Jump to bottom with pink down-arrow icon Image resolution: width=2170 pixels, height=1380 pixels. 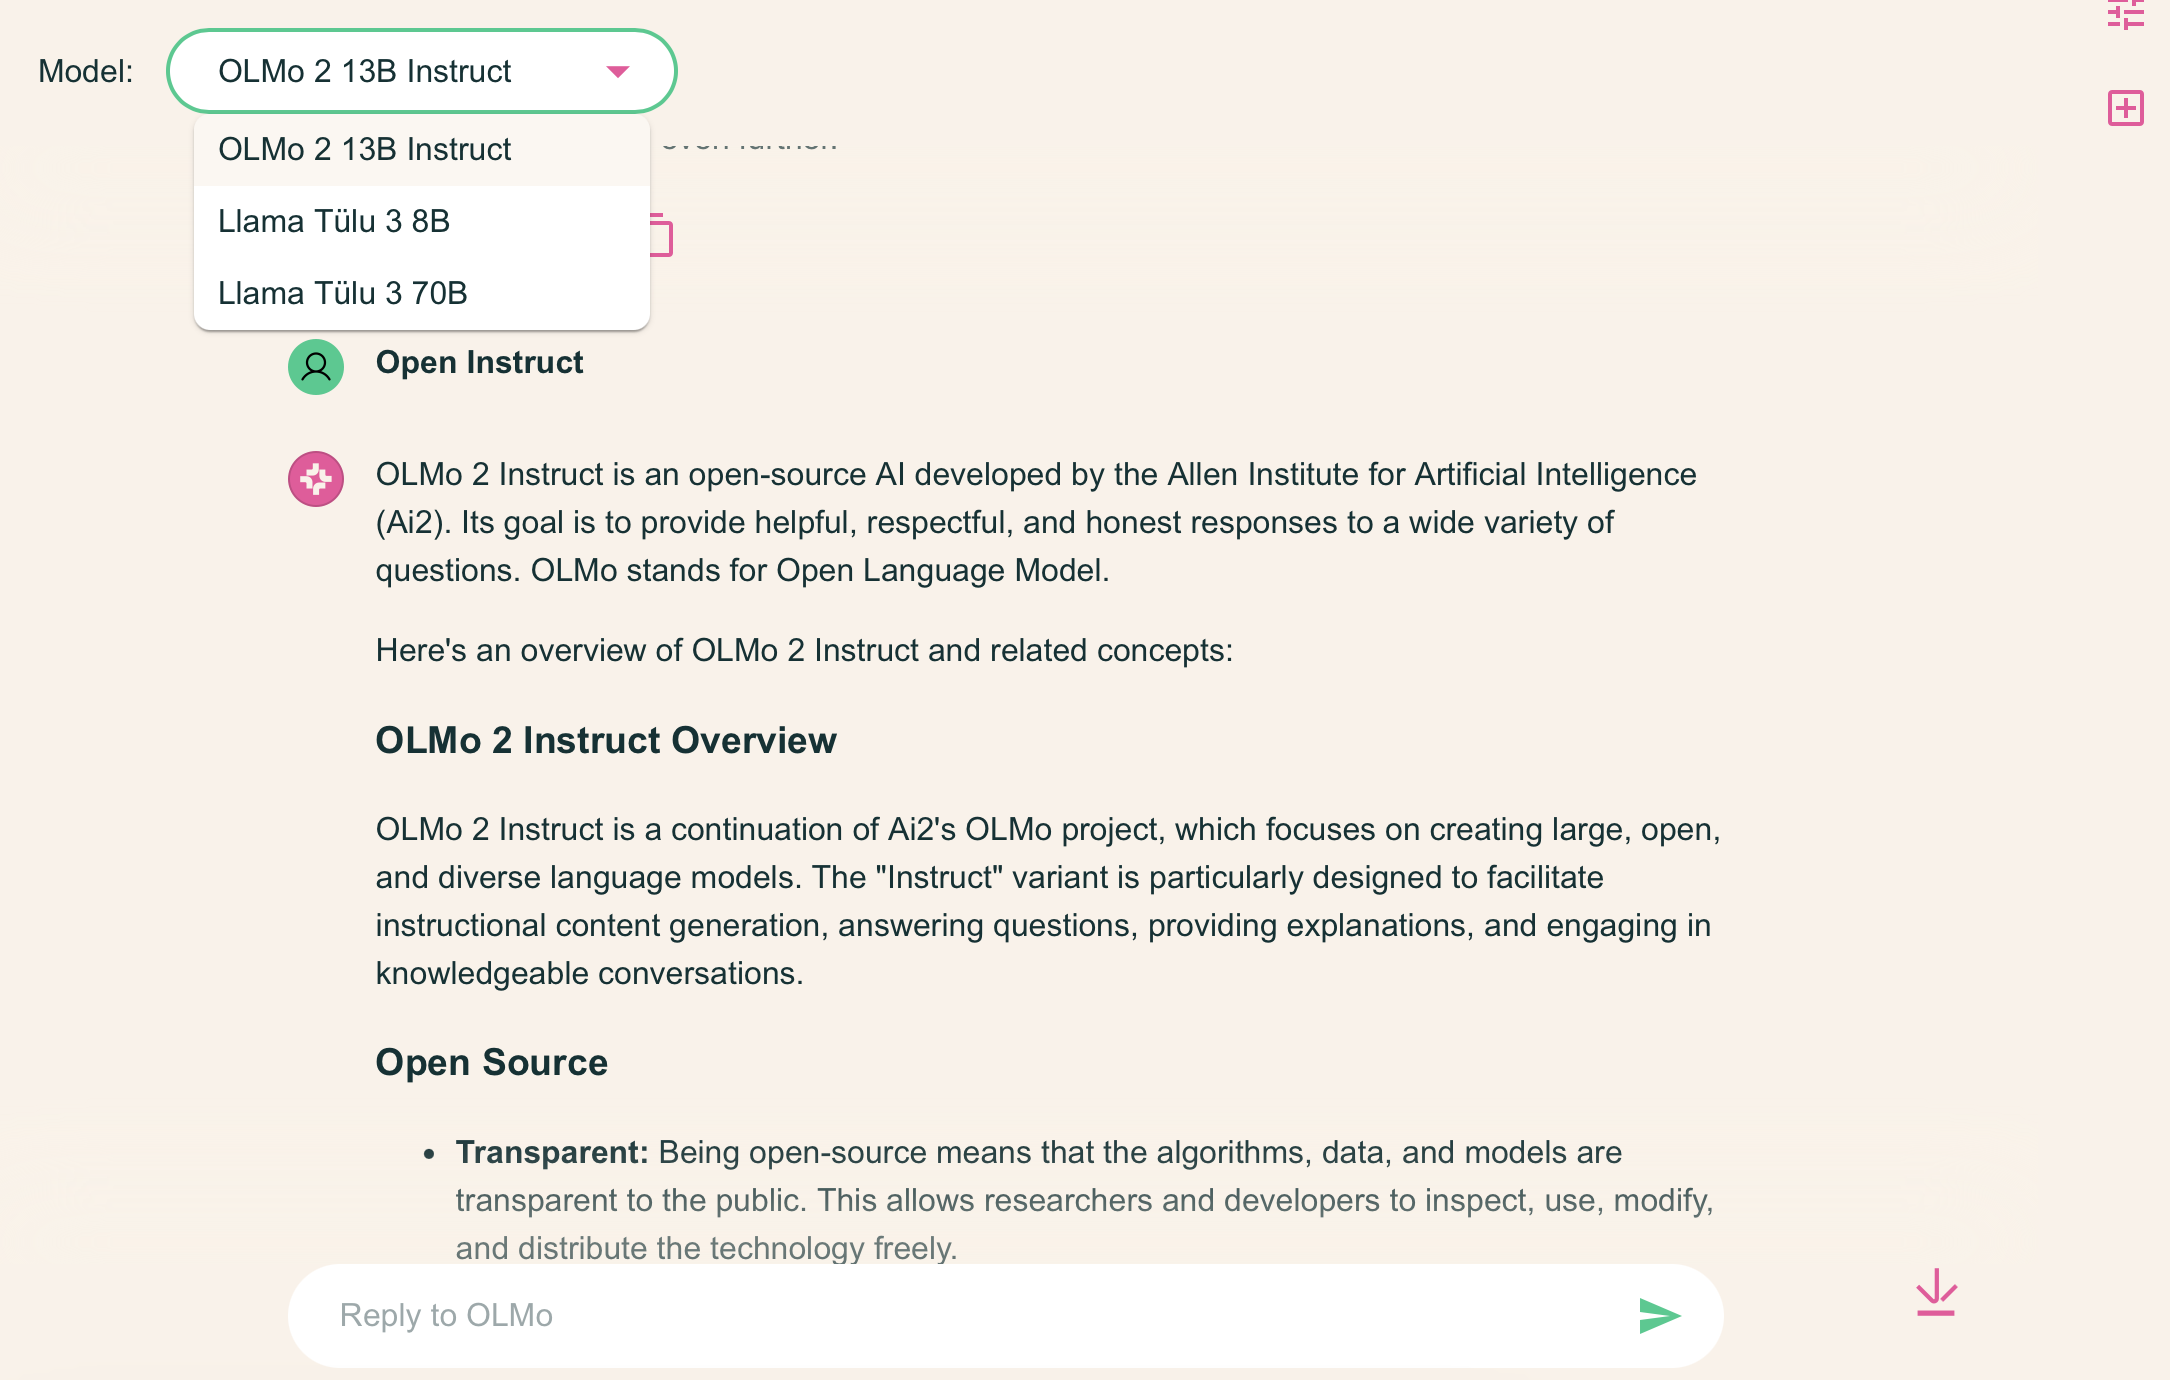click(x=1936, y=1292)
